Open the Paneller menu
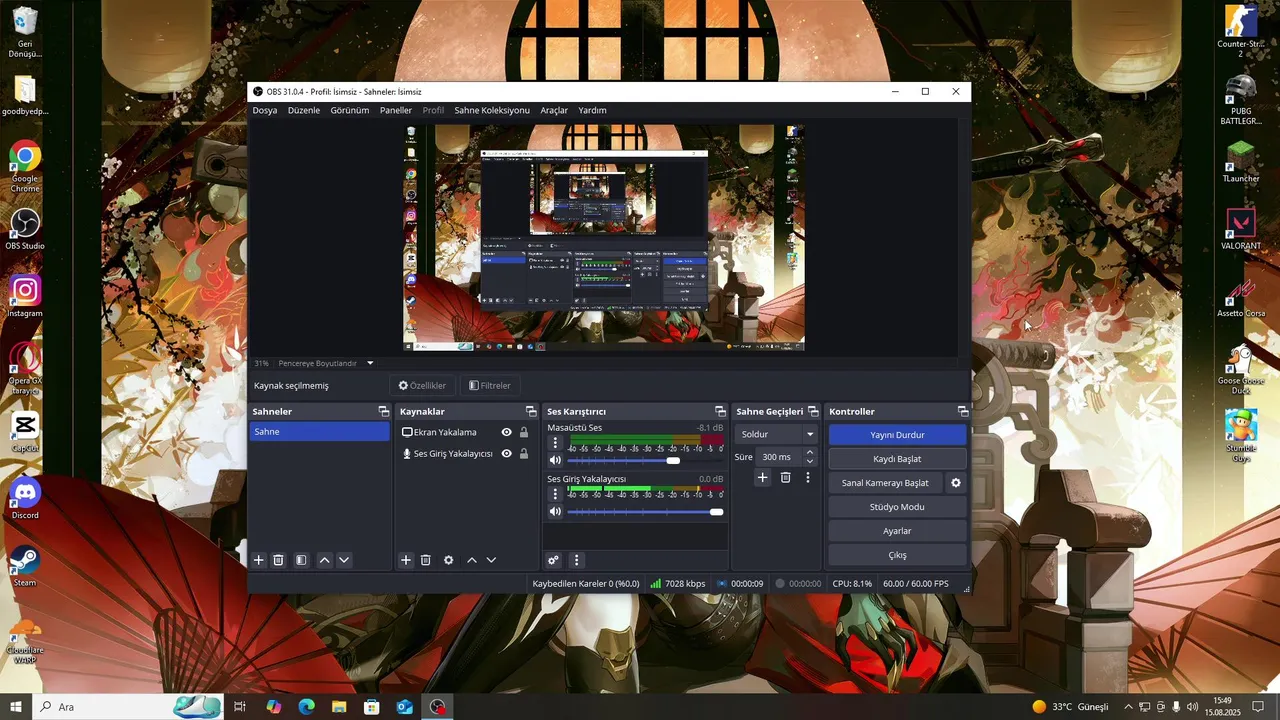 [396, 110]
